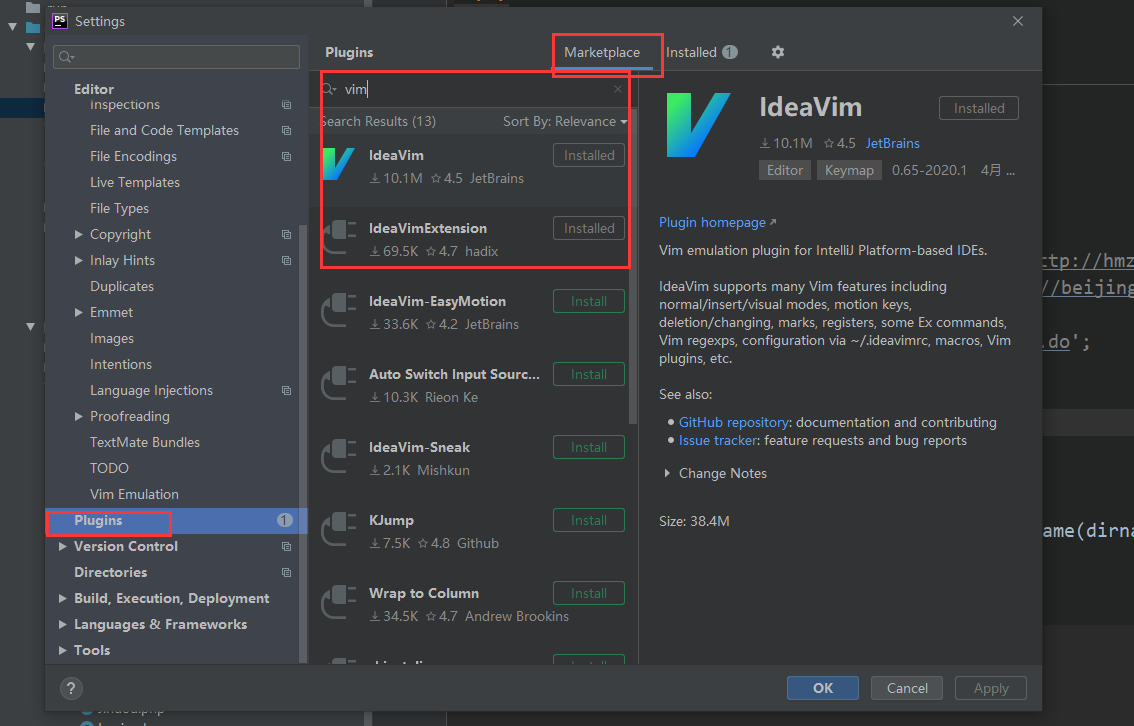The height and width of the screenshot is (726, 1134).
Task: Expand the Inlay Hints node
Action: pyautogui.click(x=79, y=260)
